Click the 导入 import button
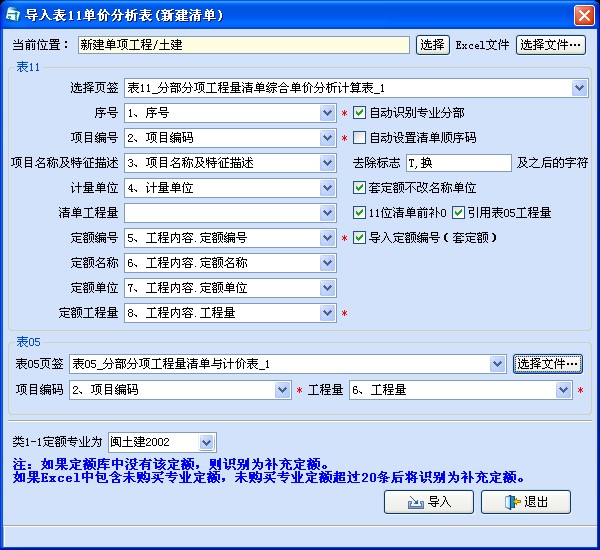Image resolution: width=600 pixels, height=550 pixels. [429, 502]
